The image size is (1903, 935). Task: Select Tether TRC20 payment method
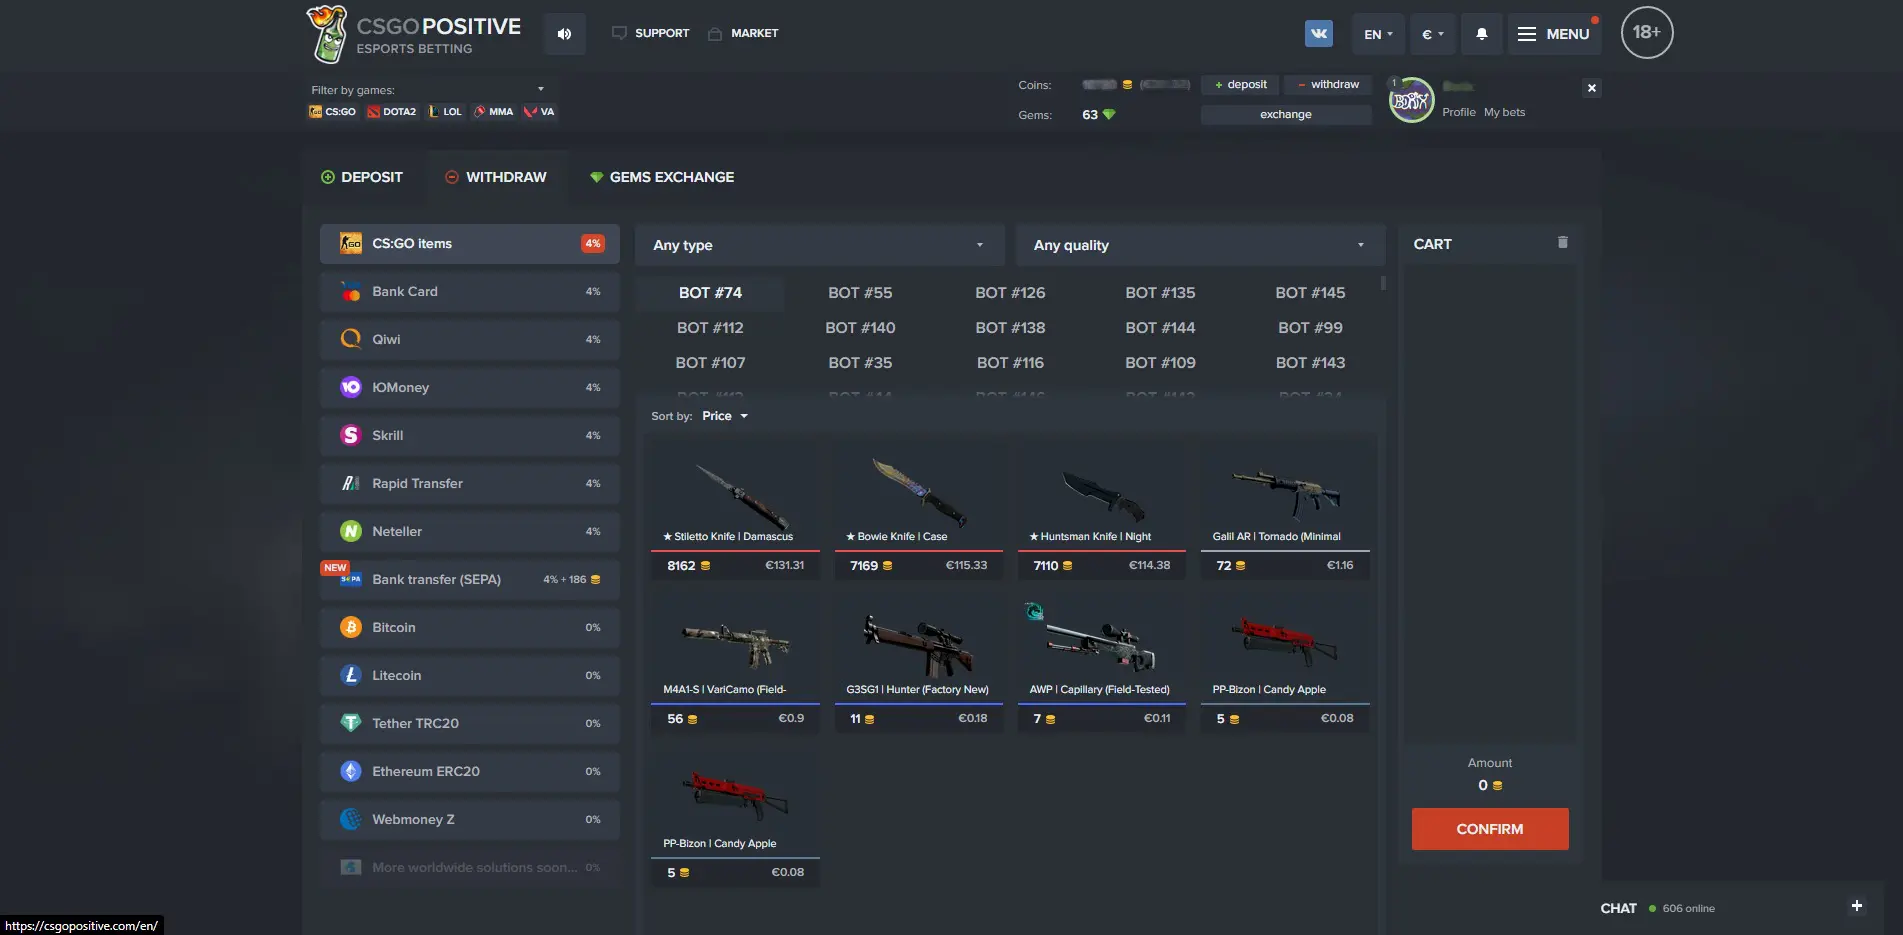tap(470, 724)
